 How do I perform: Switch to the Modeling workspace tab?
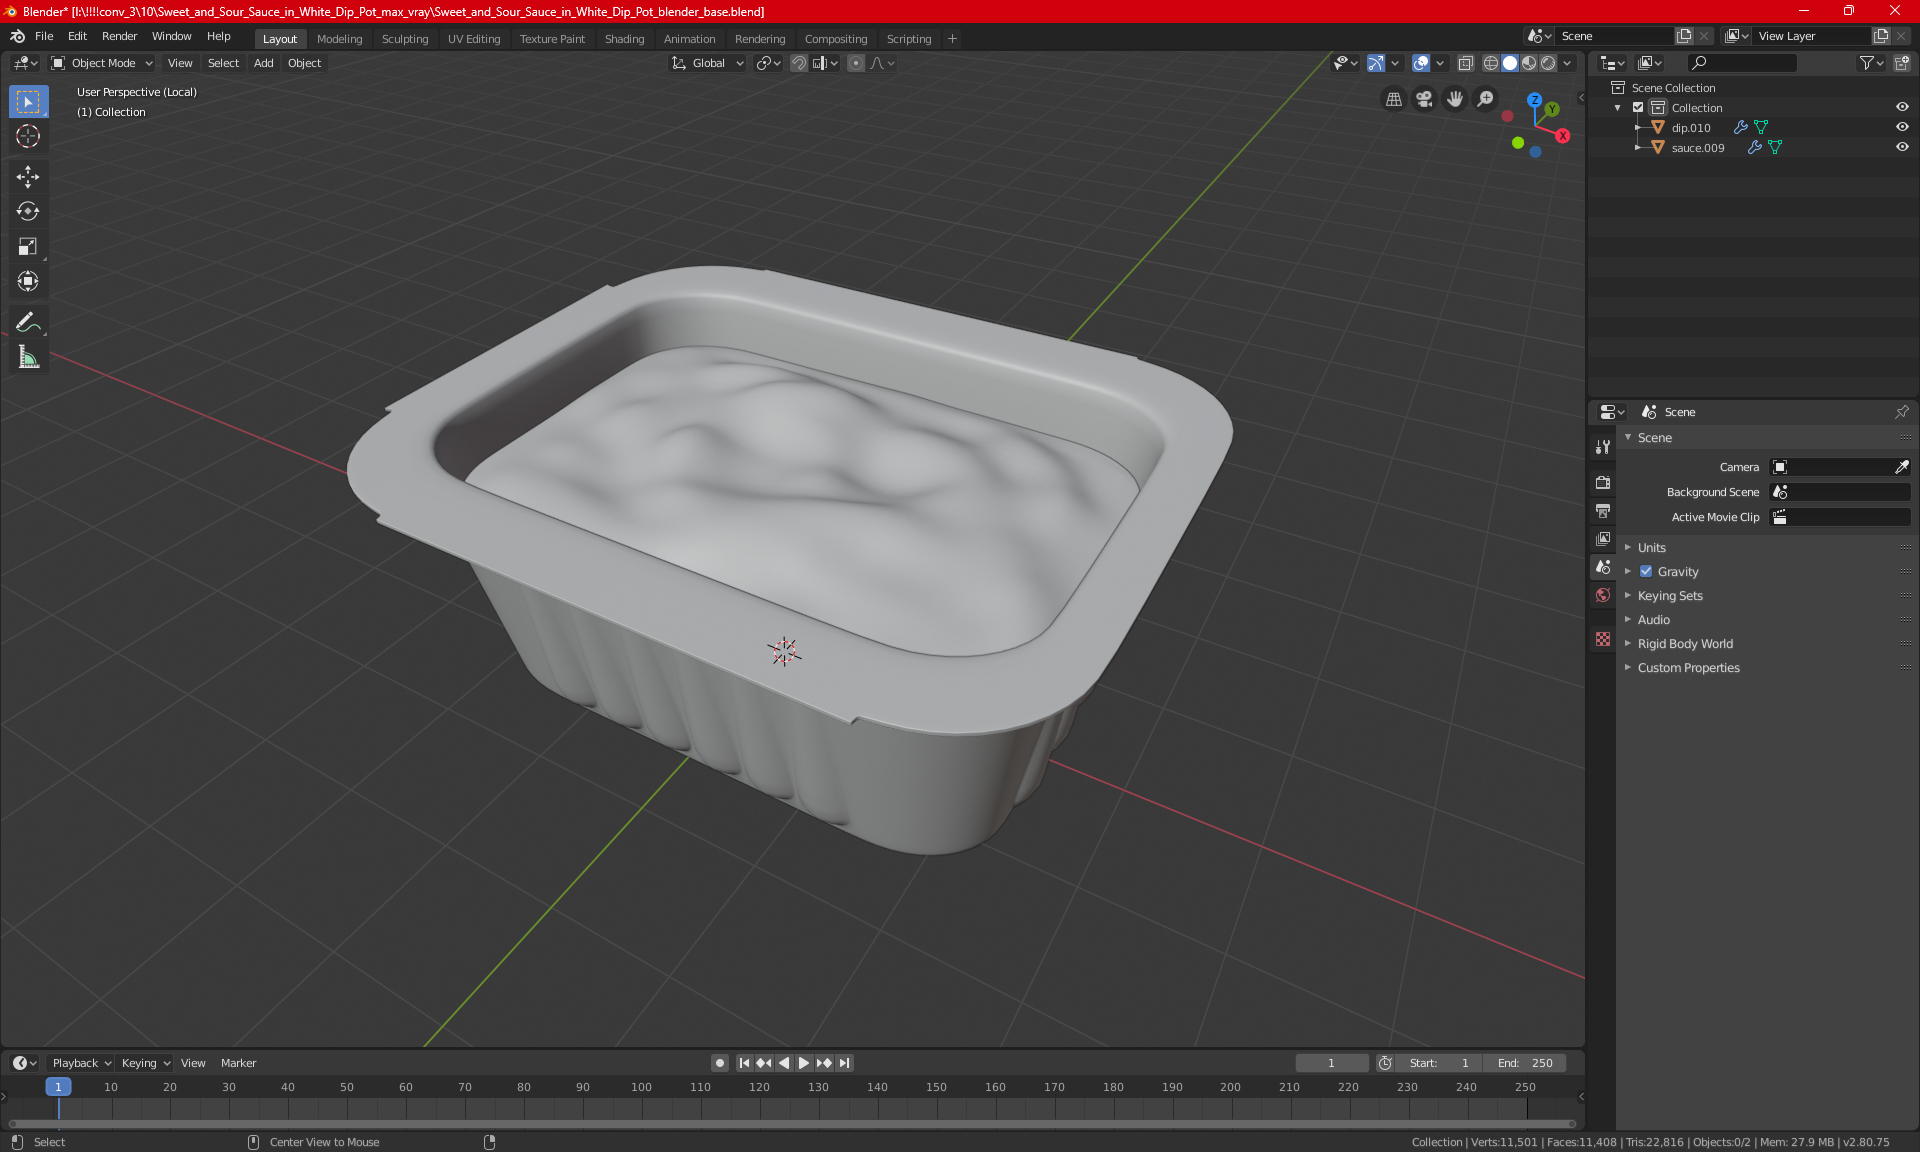tap(339, 39)
